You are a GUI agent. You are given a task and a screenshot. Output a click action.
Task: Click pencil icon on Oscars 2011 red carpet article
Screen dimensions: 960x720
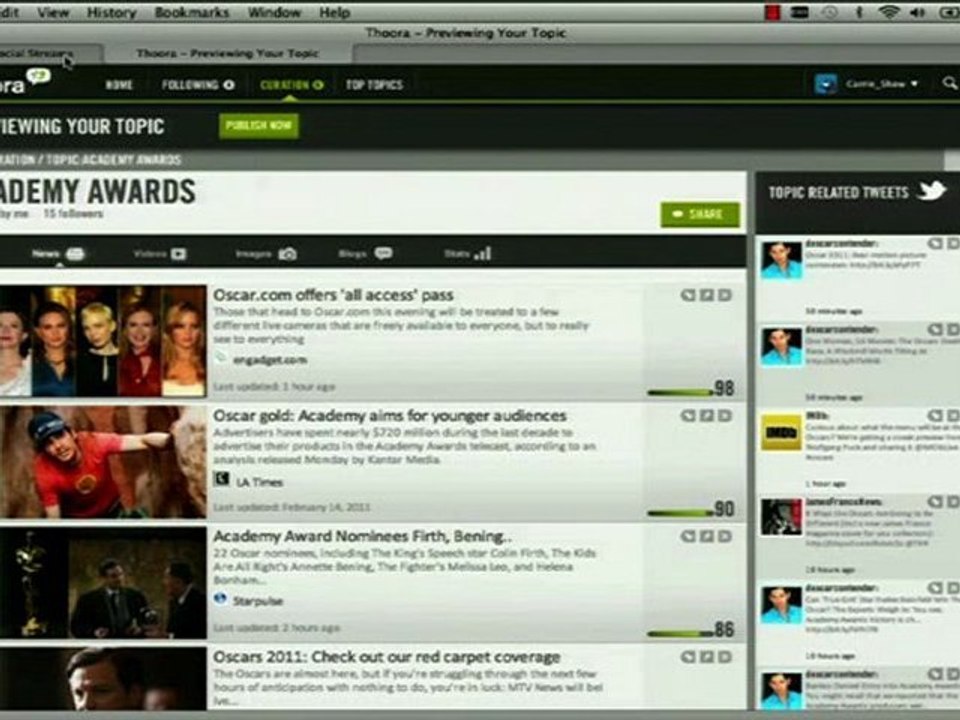pyautogui.click(x=707, y=657)
